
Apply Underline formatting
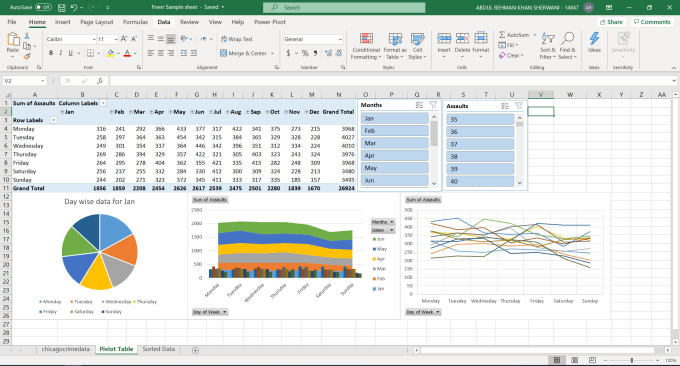(x=70, y=53)
